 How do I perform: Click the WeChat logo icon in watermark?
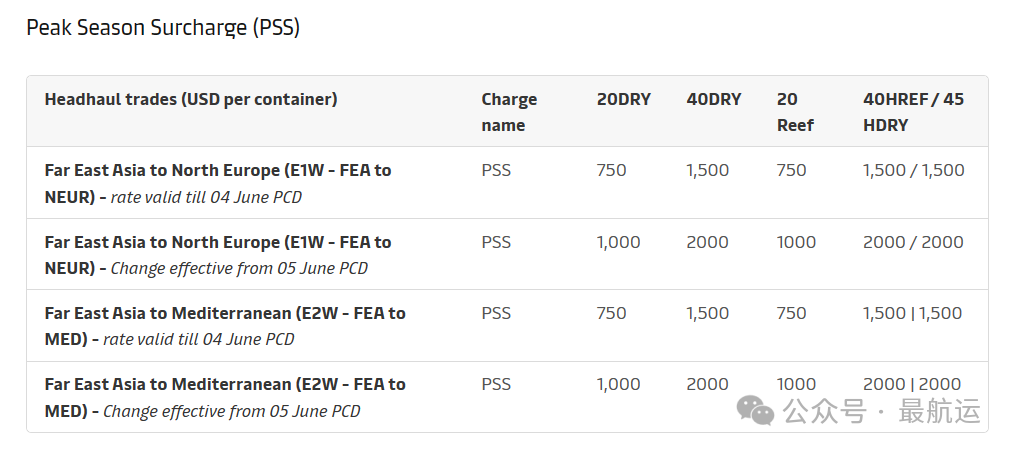(756, 411)
